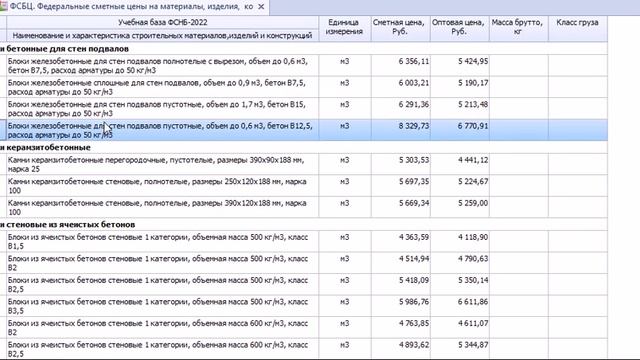Click сметная цена cell 6 003,21
Image resolution: width=640 pixels, height=360 pixels.
[x=400, y=87]
